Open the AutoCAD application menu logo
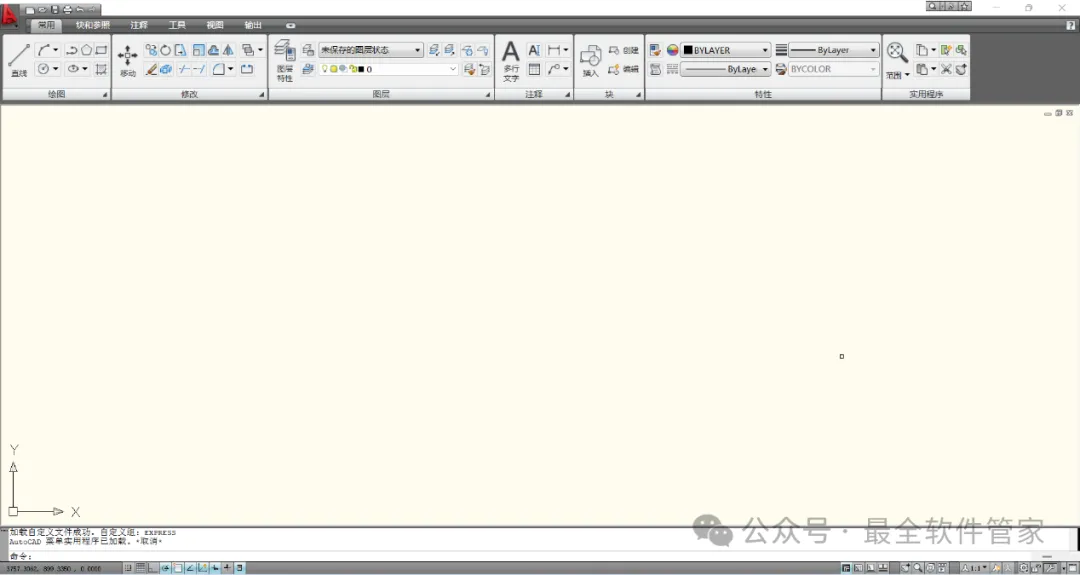The image size is (1080, 575). pyautogui.click(x=10, y=15)
